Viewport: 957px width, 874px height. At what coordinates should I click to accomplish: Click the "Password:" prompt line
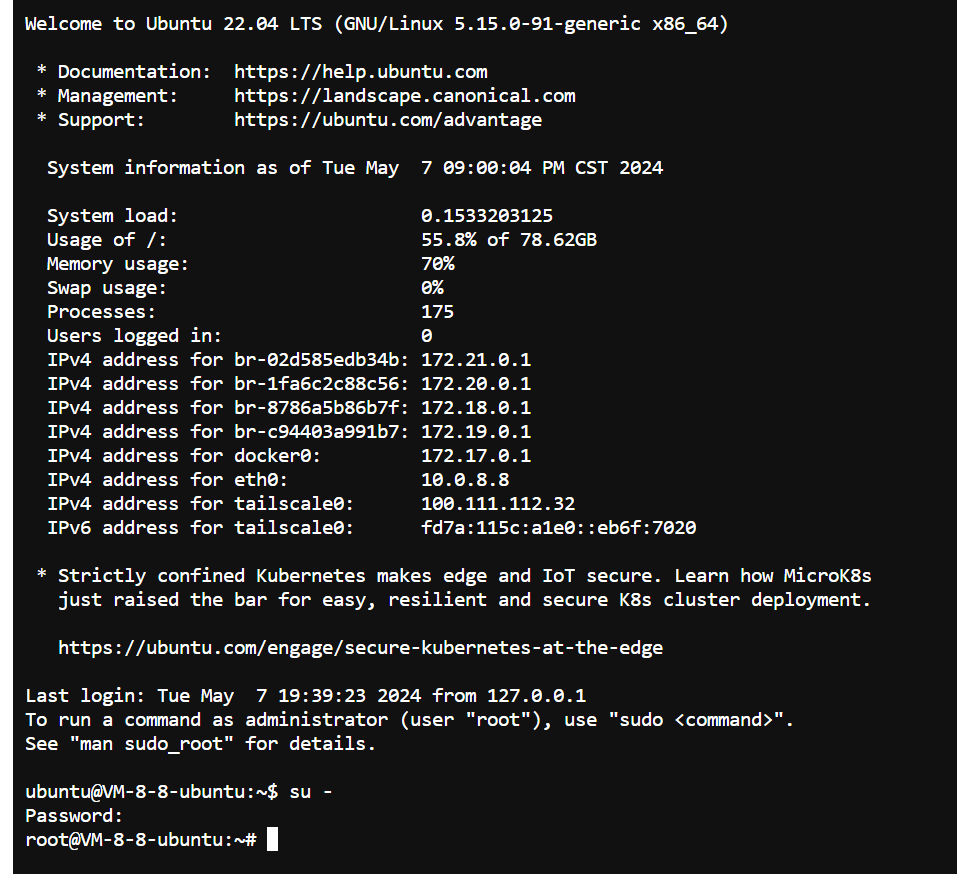point(74,816)
